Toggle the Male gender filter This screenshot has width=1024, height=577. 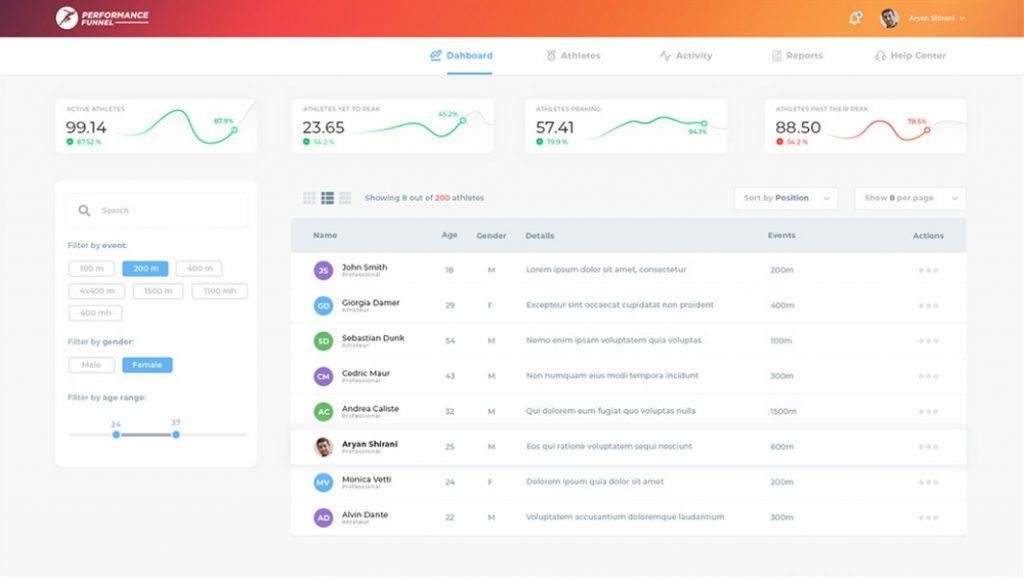point(91,365)
